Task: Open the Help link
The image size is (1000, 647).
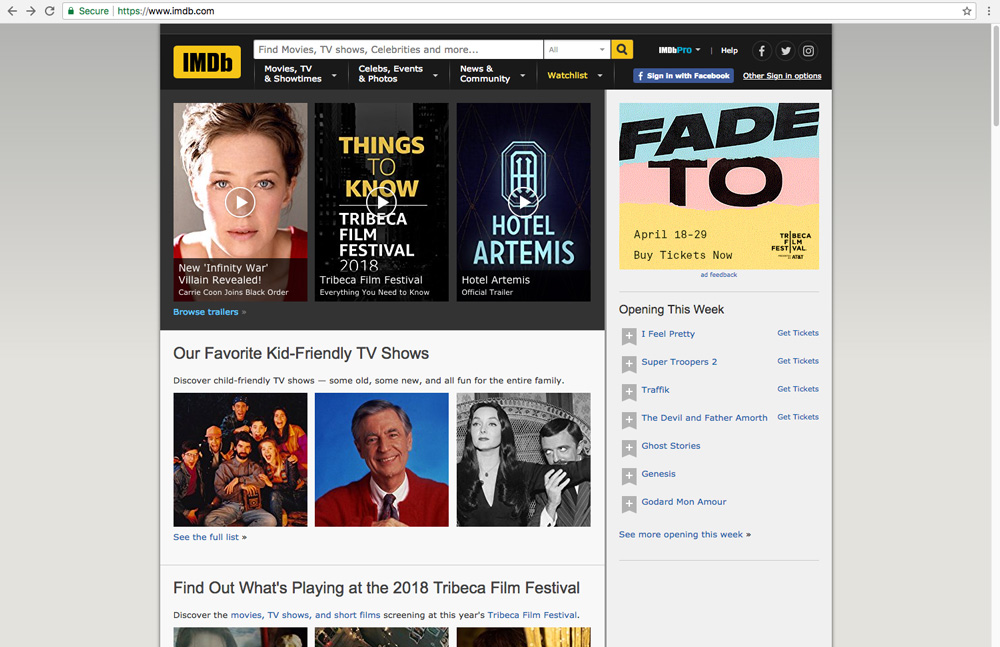Action: click(729, 50)
